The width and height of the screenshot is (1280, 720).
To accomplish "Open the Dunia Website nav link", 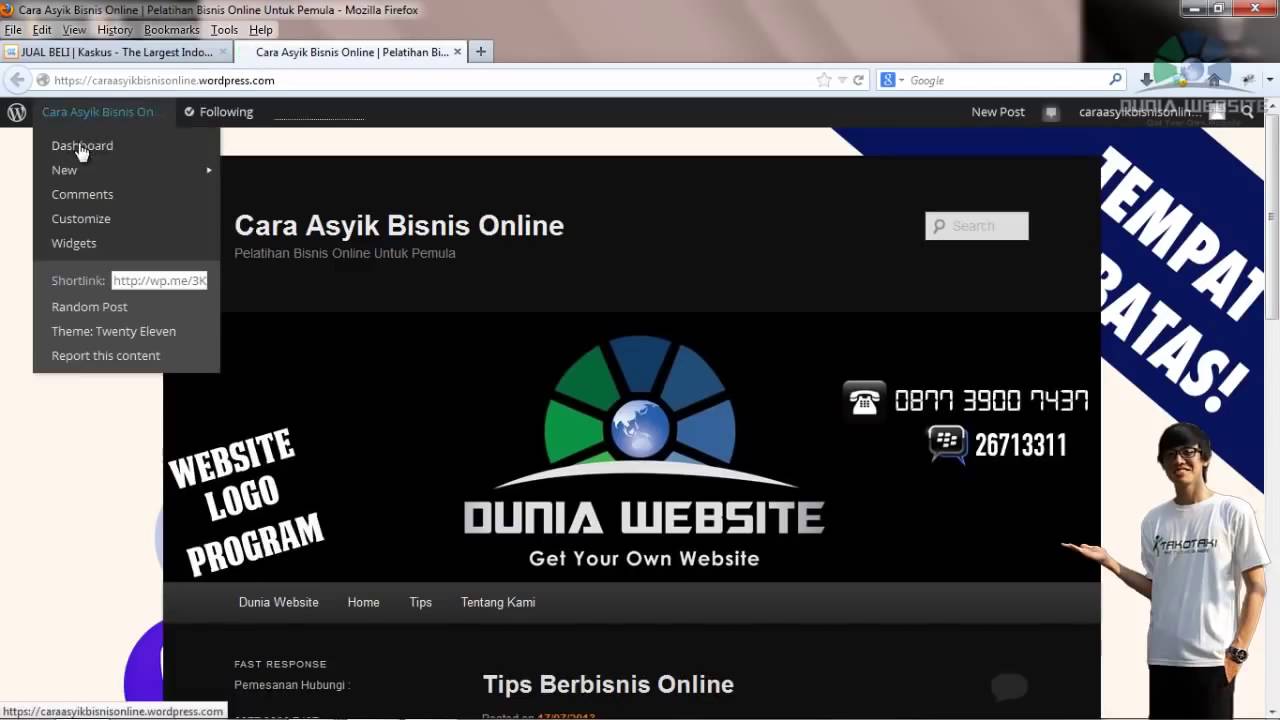I will coord(279,603).
